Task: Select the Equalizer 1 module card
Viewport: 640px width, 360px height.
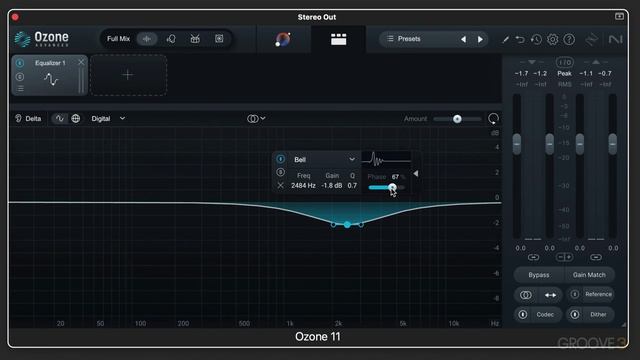Action: pyautogui.click(x=50, y=76)
